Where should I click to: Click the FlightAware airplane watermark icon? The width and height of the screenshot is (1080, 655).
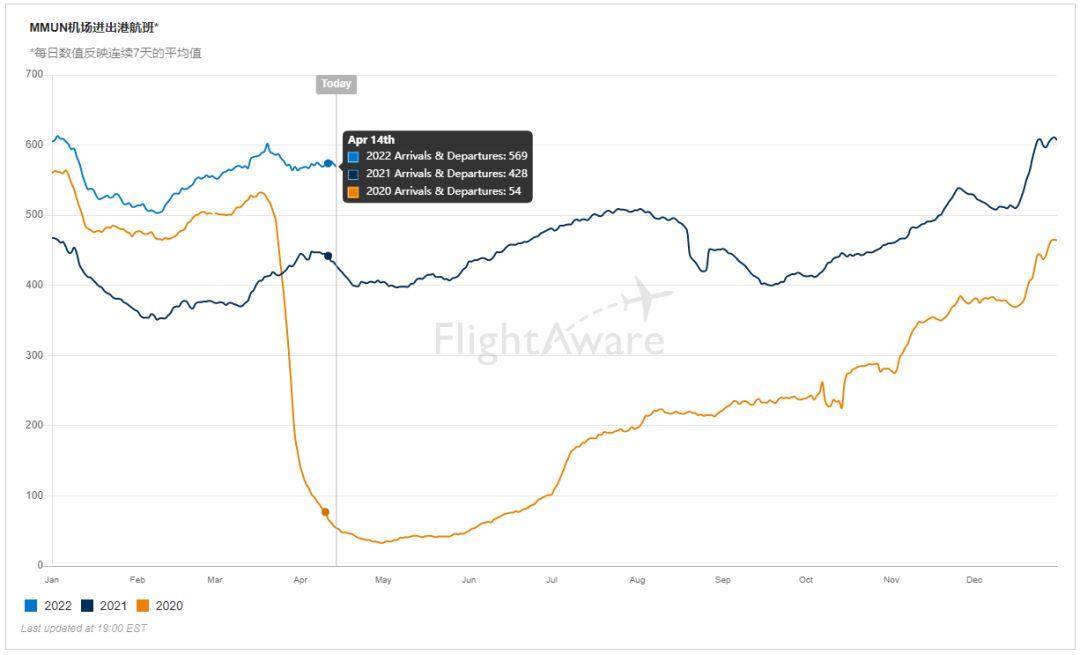point(645,299)
